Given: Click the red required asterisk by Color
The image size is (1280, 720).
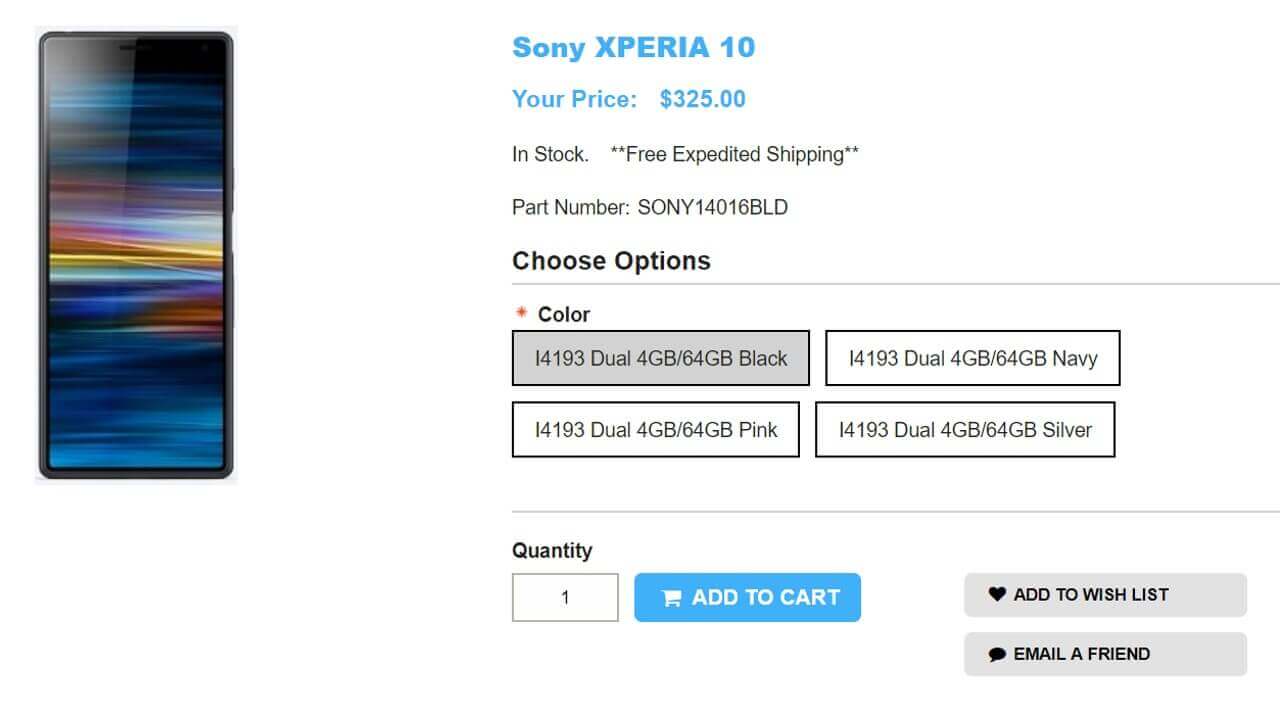Looking at the screenshot, I should pos(521,313).
